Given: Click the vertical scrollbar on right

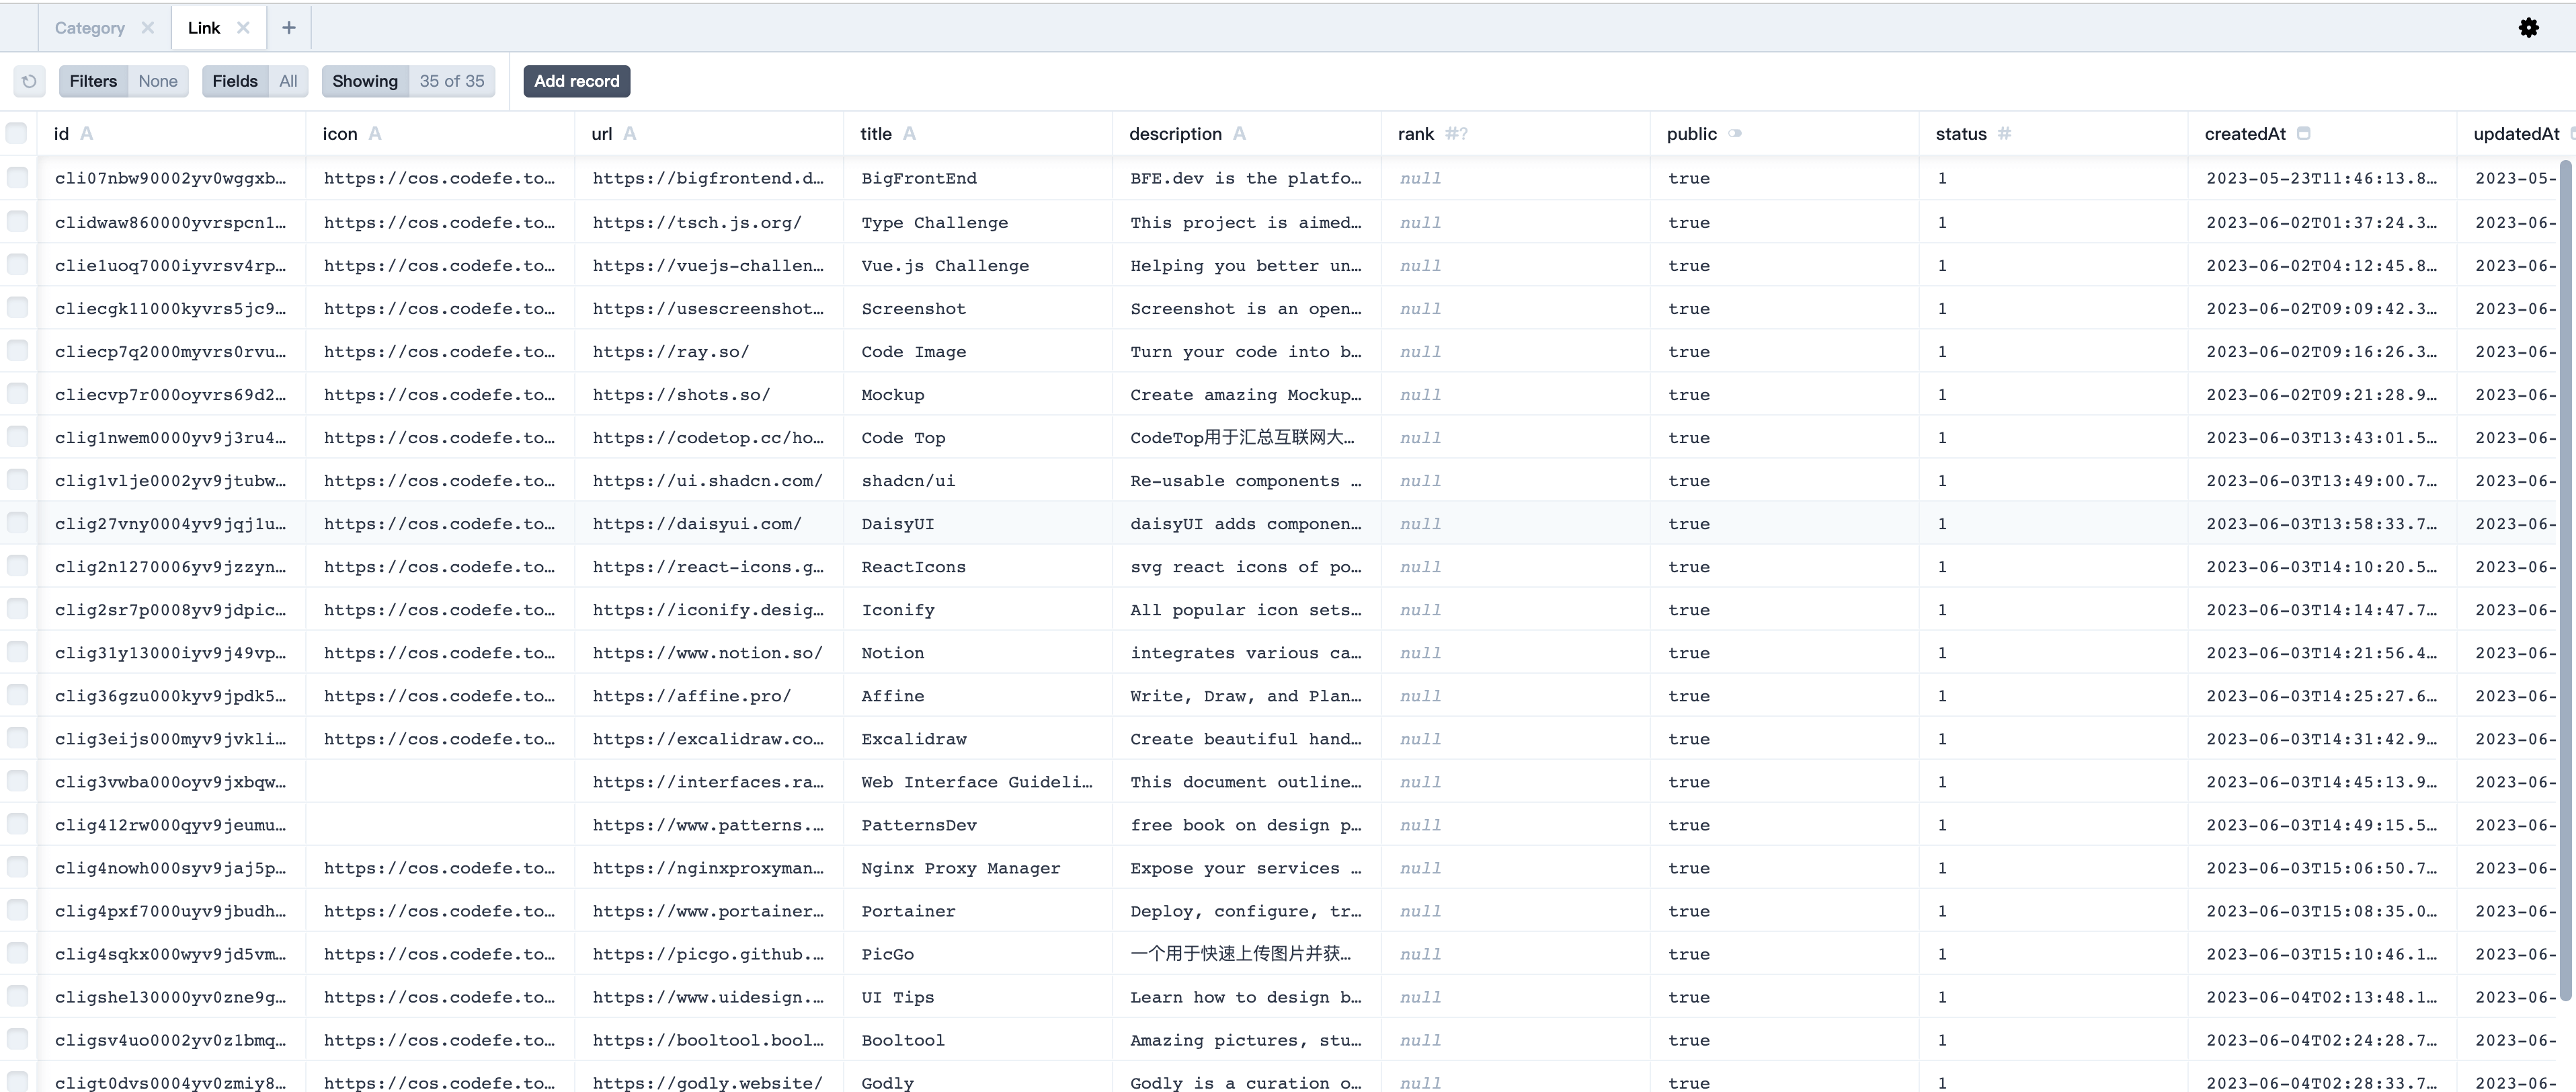Looking at the screenshot, I should (2565, 580).
